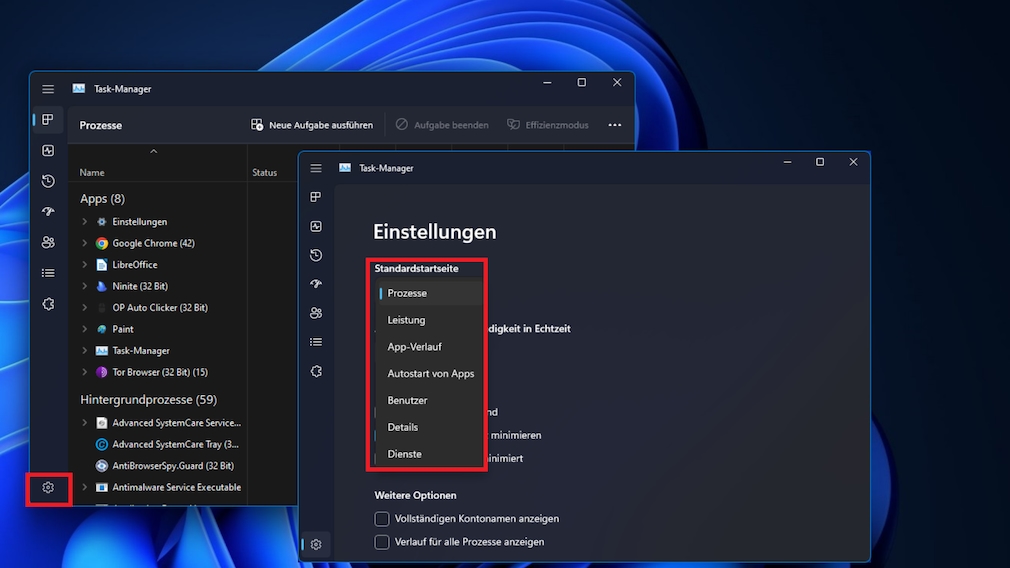Expand the Antimalware Service Executable row
The image size is (1010, 568).
(x=85, y=487)
